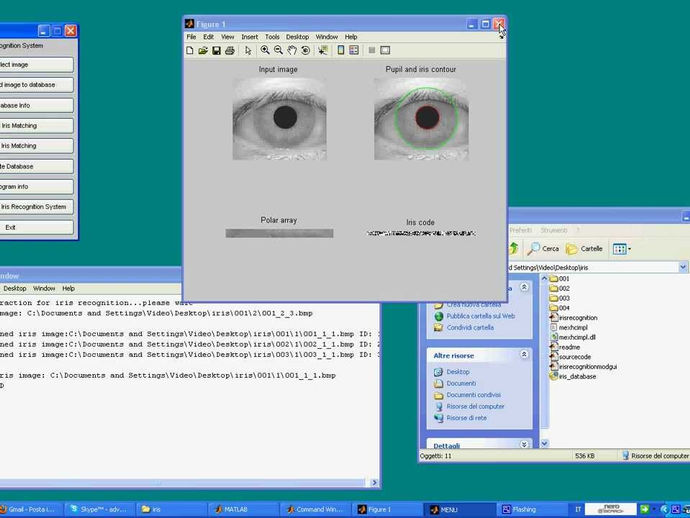
Task: Click Command Window horizontal scrollbar right arrow
Action: coord(374,483)
